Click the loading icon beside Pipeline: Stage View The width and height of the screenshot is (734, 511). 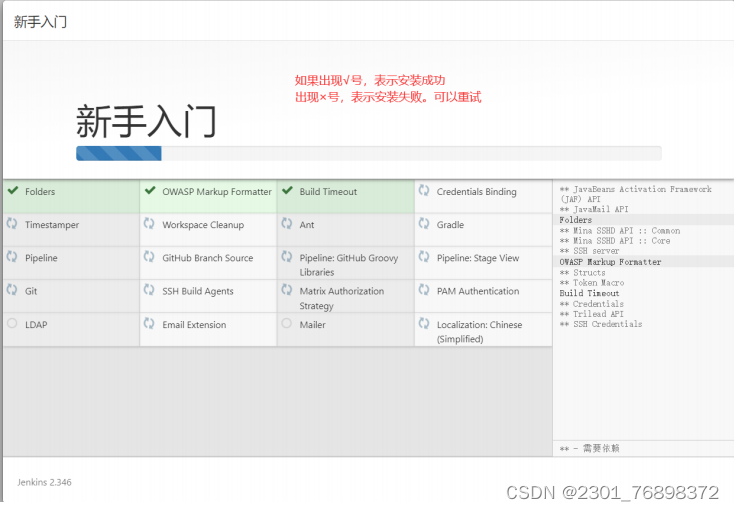(x=424, y=257)
